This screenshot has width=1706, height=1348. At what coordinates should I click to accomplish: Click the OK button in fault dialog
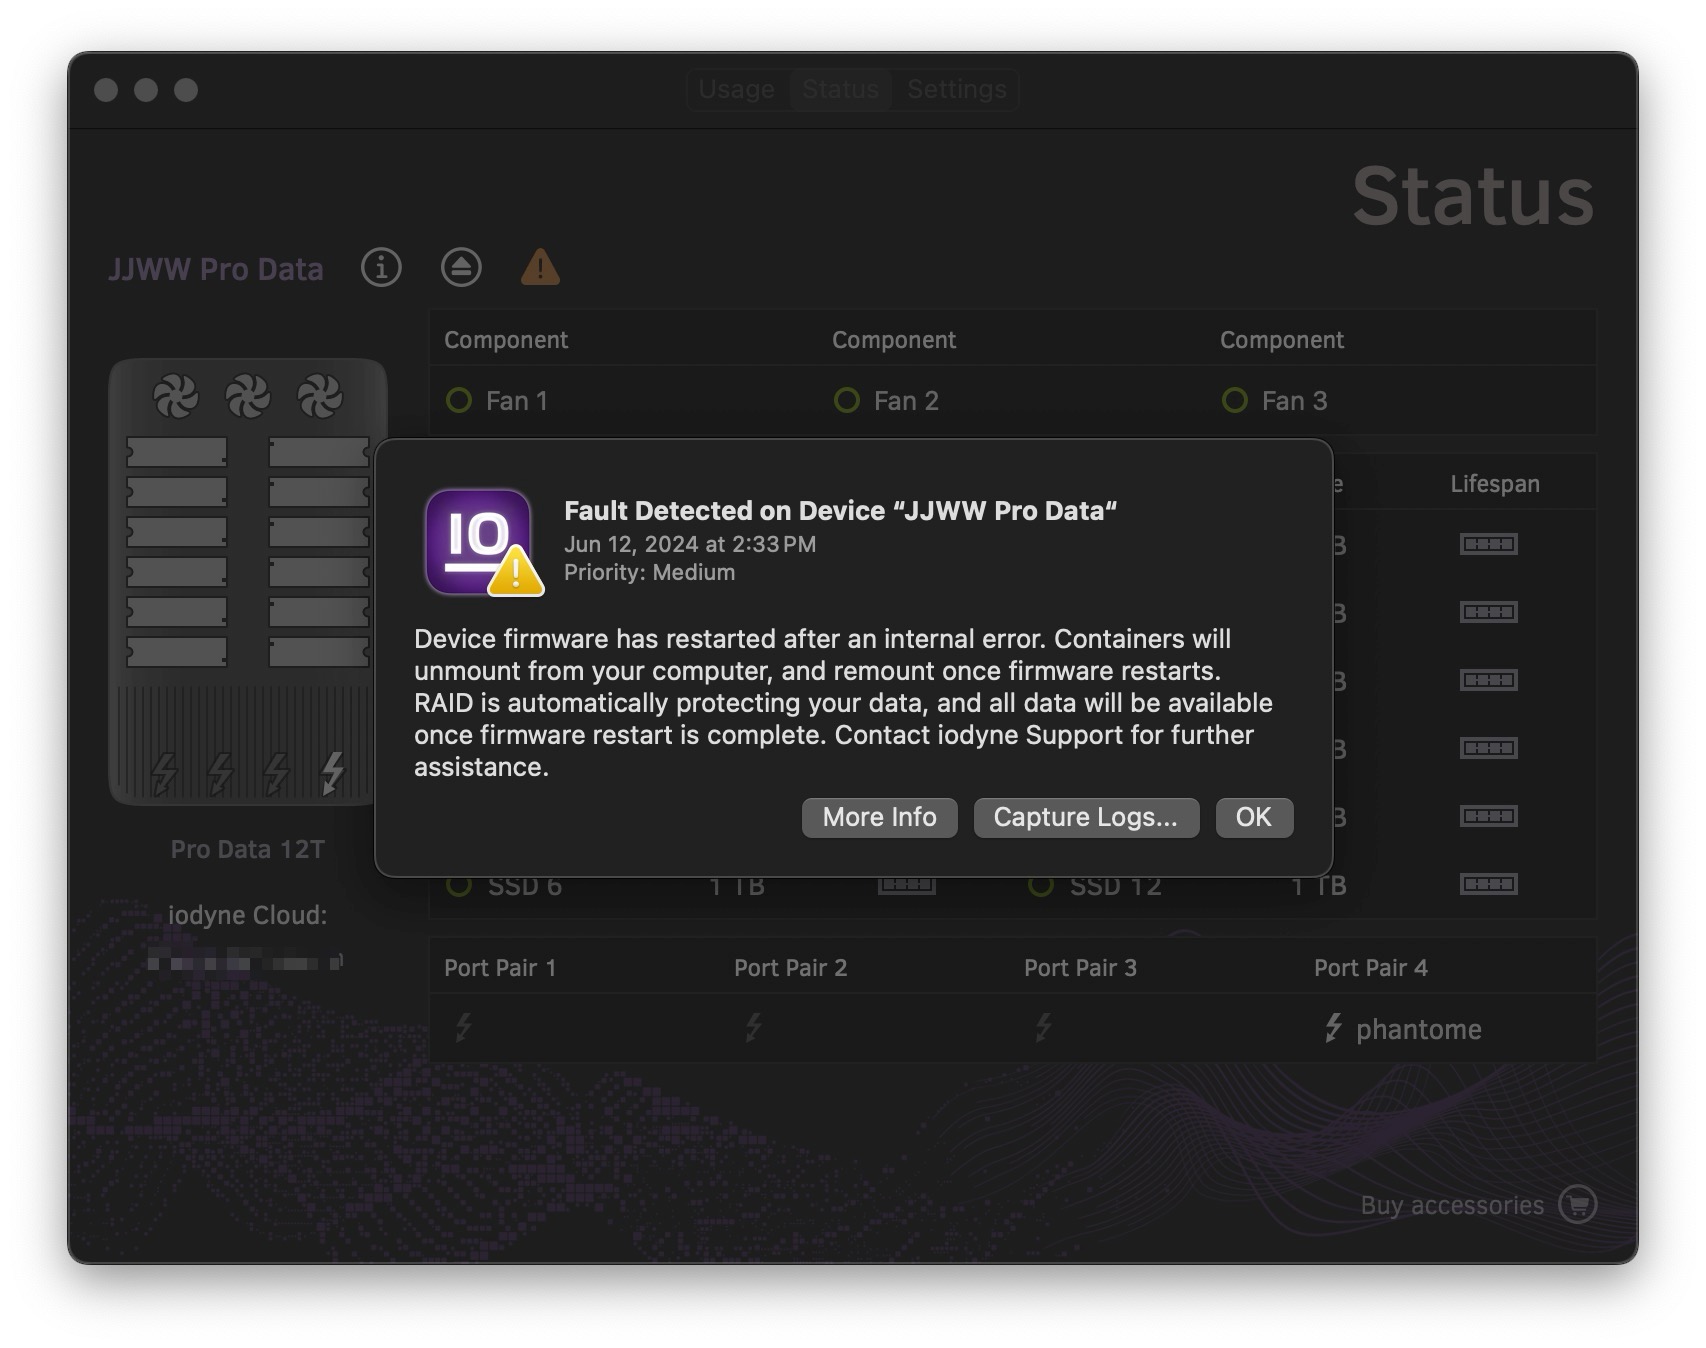(1254, 817)
